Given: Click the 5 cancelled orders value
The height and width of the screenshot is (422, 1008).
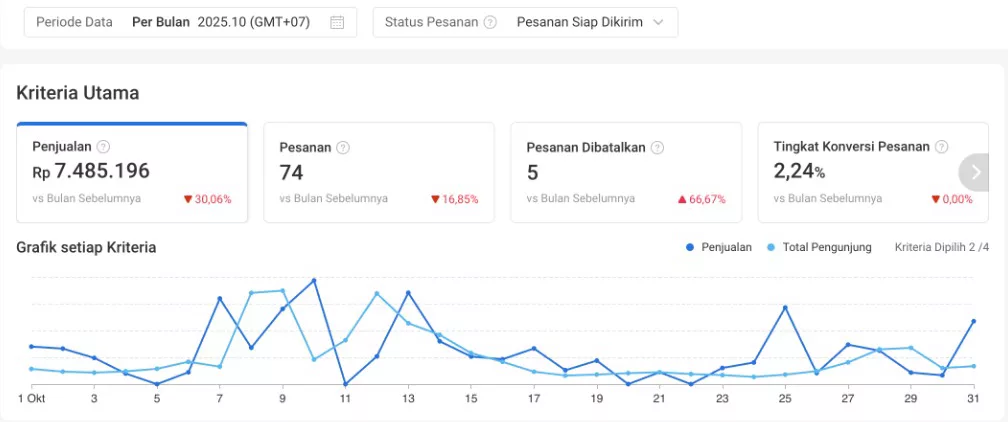Looking at the screenshot, I should (x=532, y=172).
